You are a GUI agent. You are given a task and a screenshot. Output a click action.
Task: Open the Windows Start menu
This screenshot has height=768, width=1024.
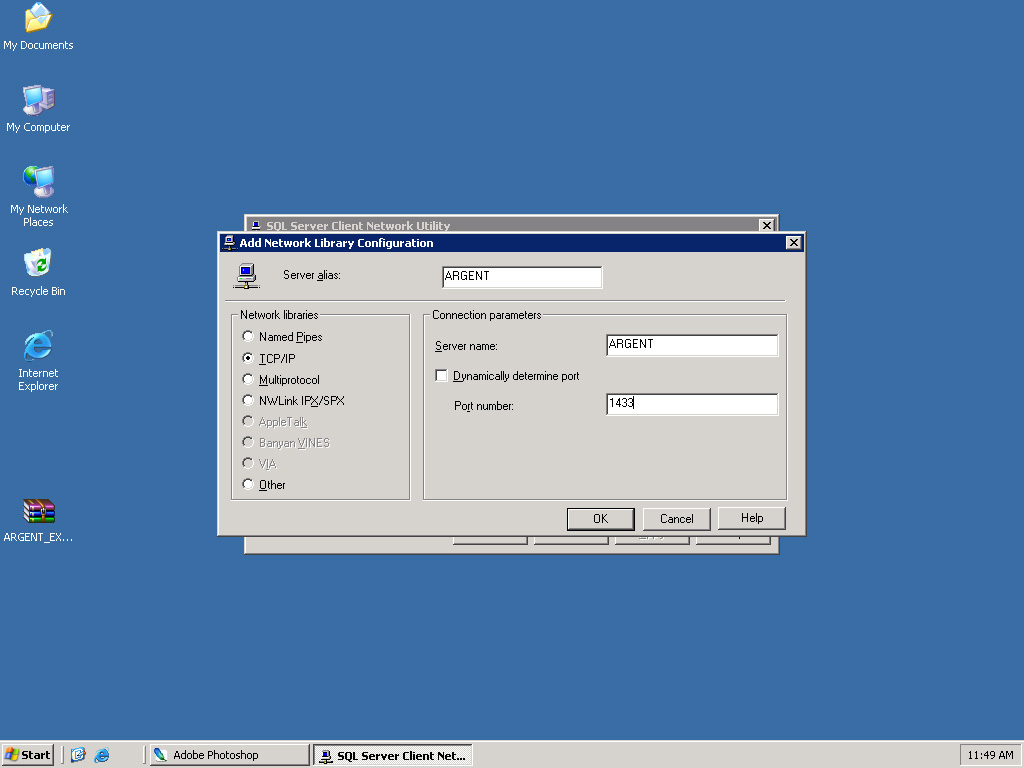(x=28, y=755)
